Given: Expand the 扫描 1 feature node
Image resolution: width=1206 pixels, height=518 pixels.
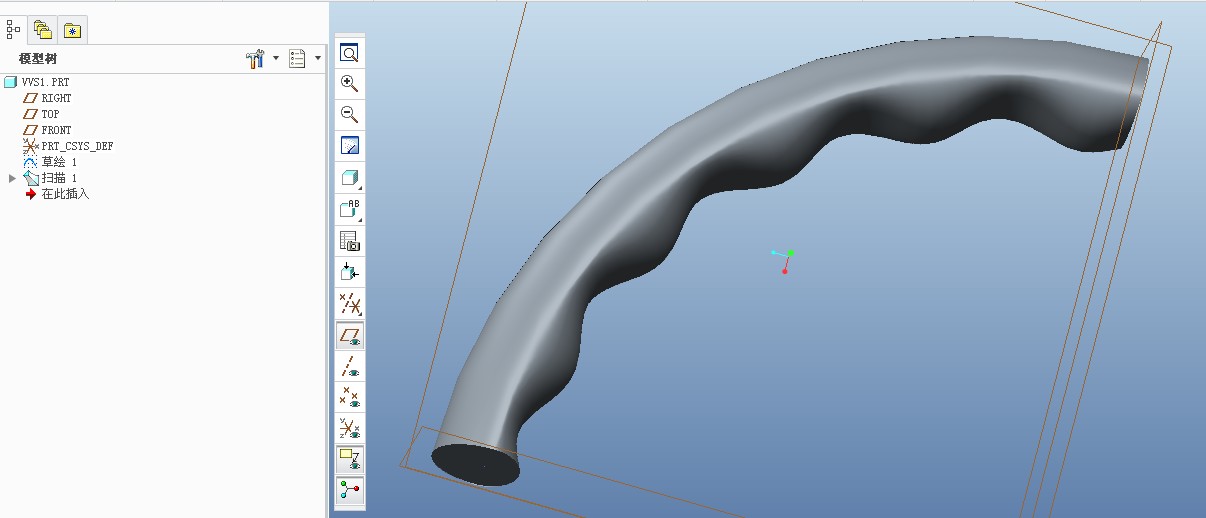Looking at the screenshot, I should [x=13, y=178].
